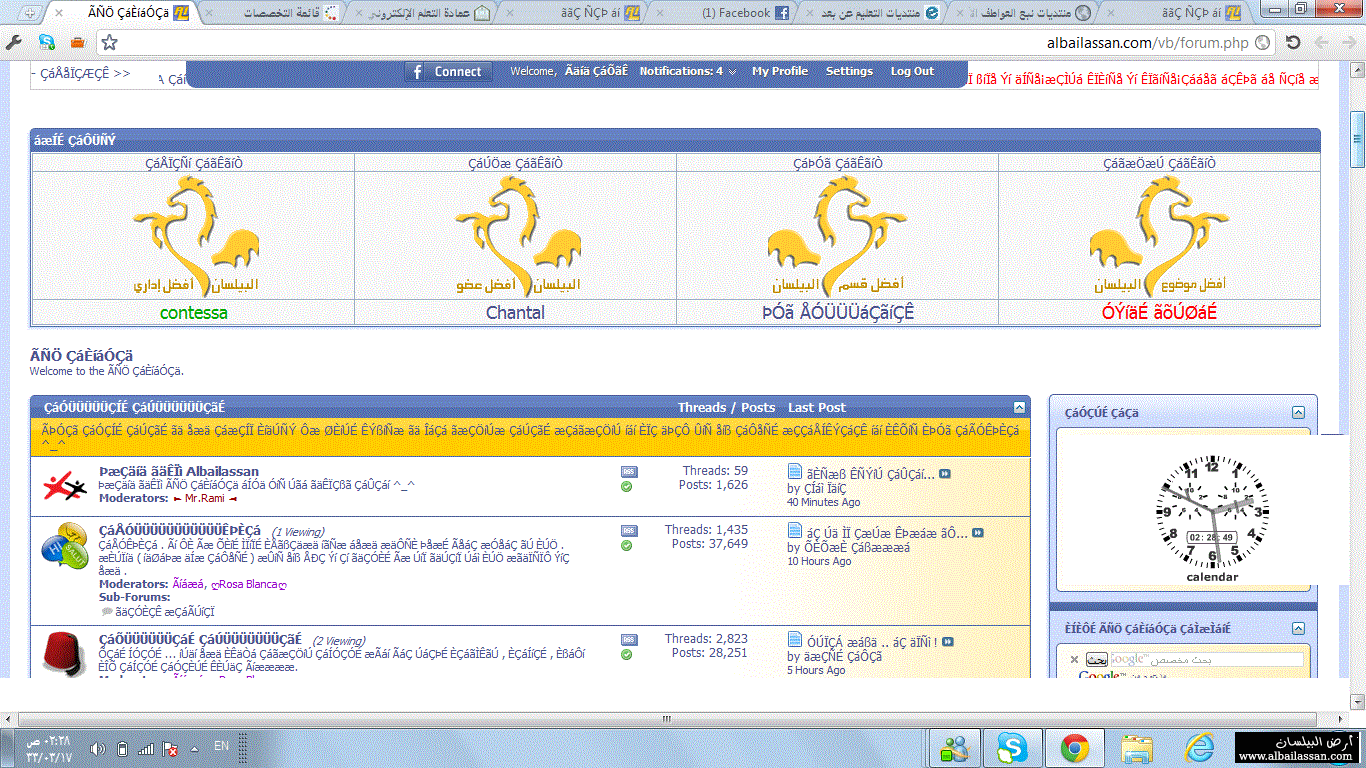The height and width of the screenshot is (768, 1366).
Task: Collapse the Google search side panel
Action: pos(1298,628)
